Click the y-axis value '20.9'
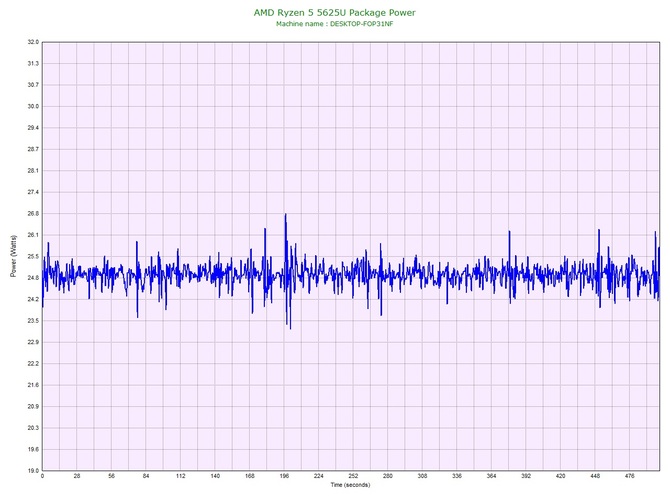The width and height of the screenshot is (670, 502). 33,406
